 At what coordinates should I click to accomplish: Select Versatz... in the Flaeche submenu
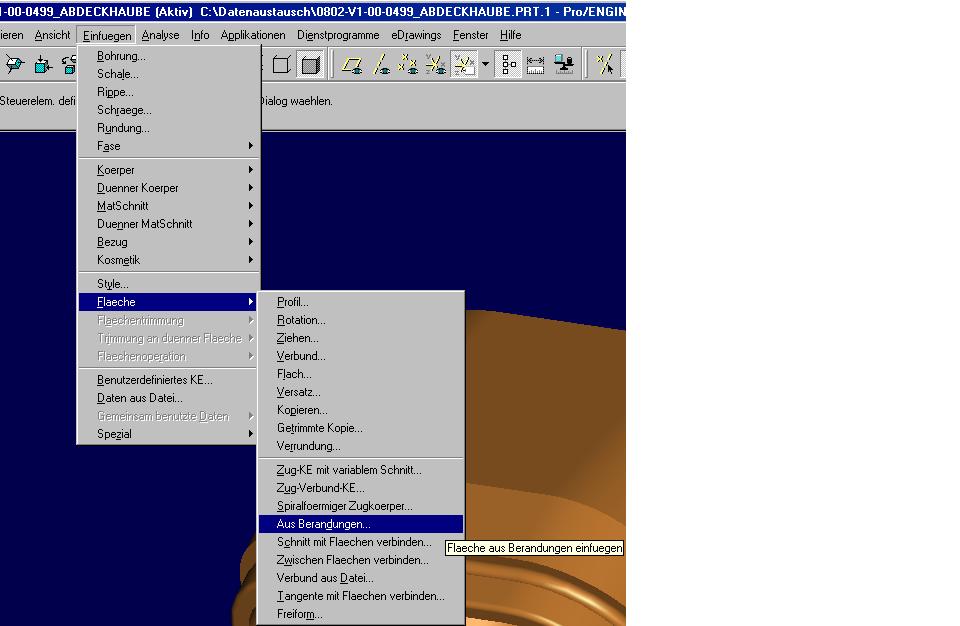pyautogui.click(x=361, y=392)
